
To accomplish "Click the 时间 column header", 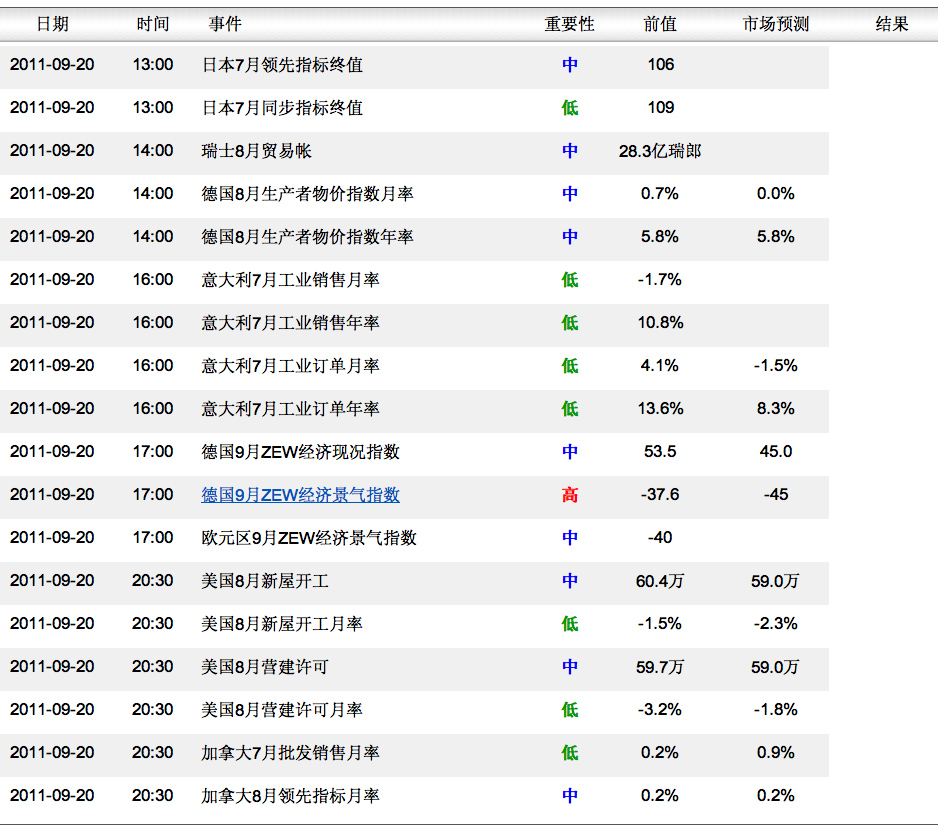I will coord(153,24).
